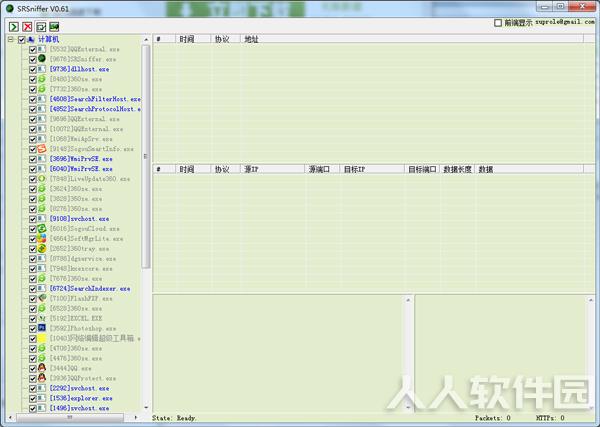Click the SearchIndexer.exe process icon

click(x=42, y=288)
